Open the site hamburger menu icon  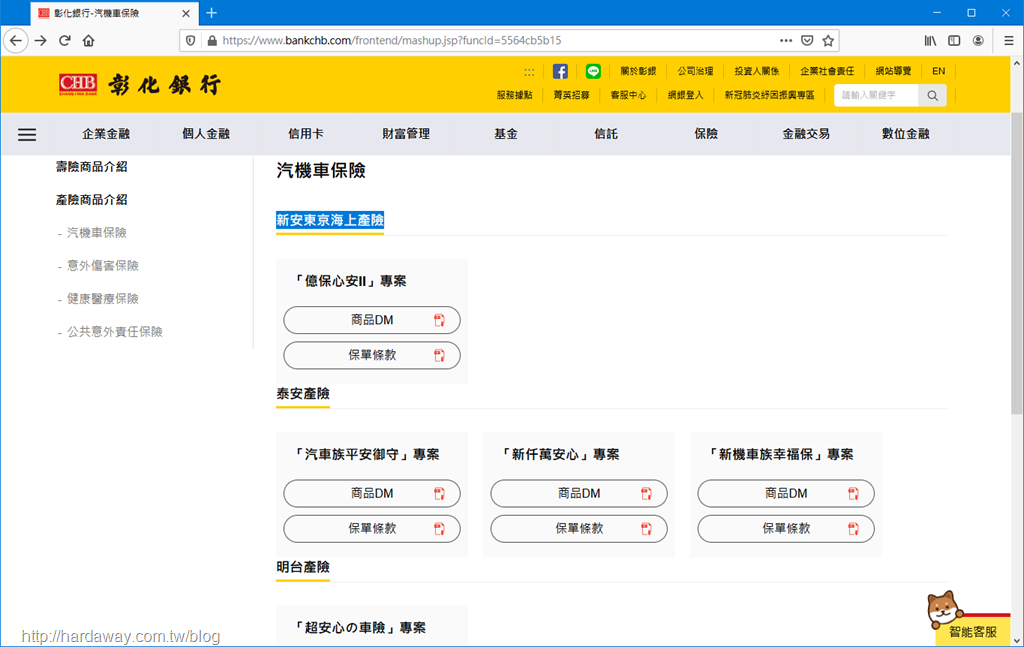pos(27,134)
